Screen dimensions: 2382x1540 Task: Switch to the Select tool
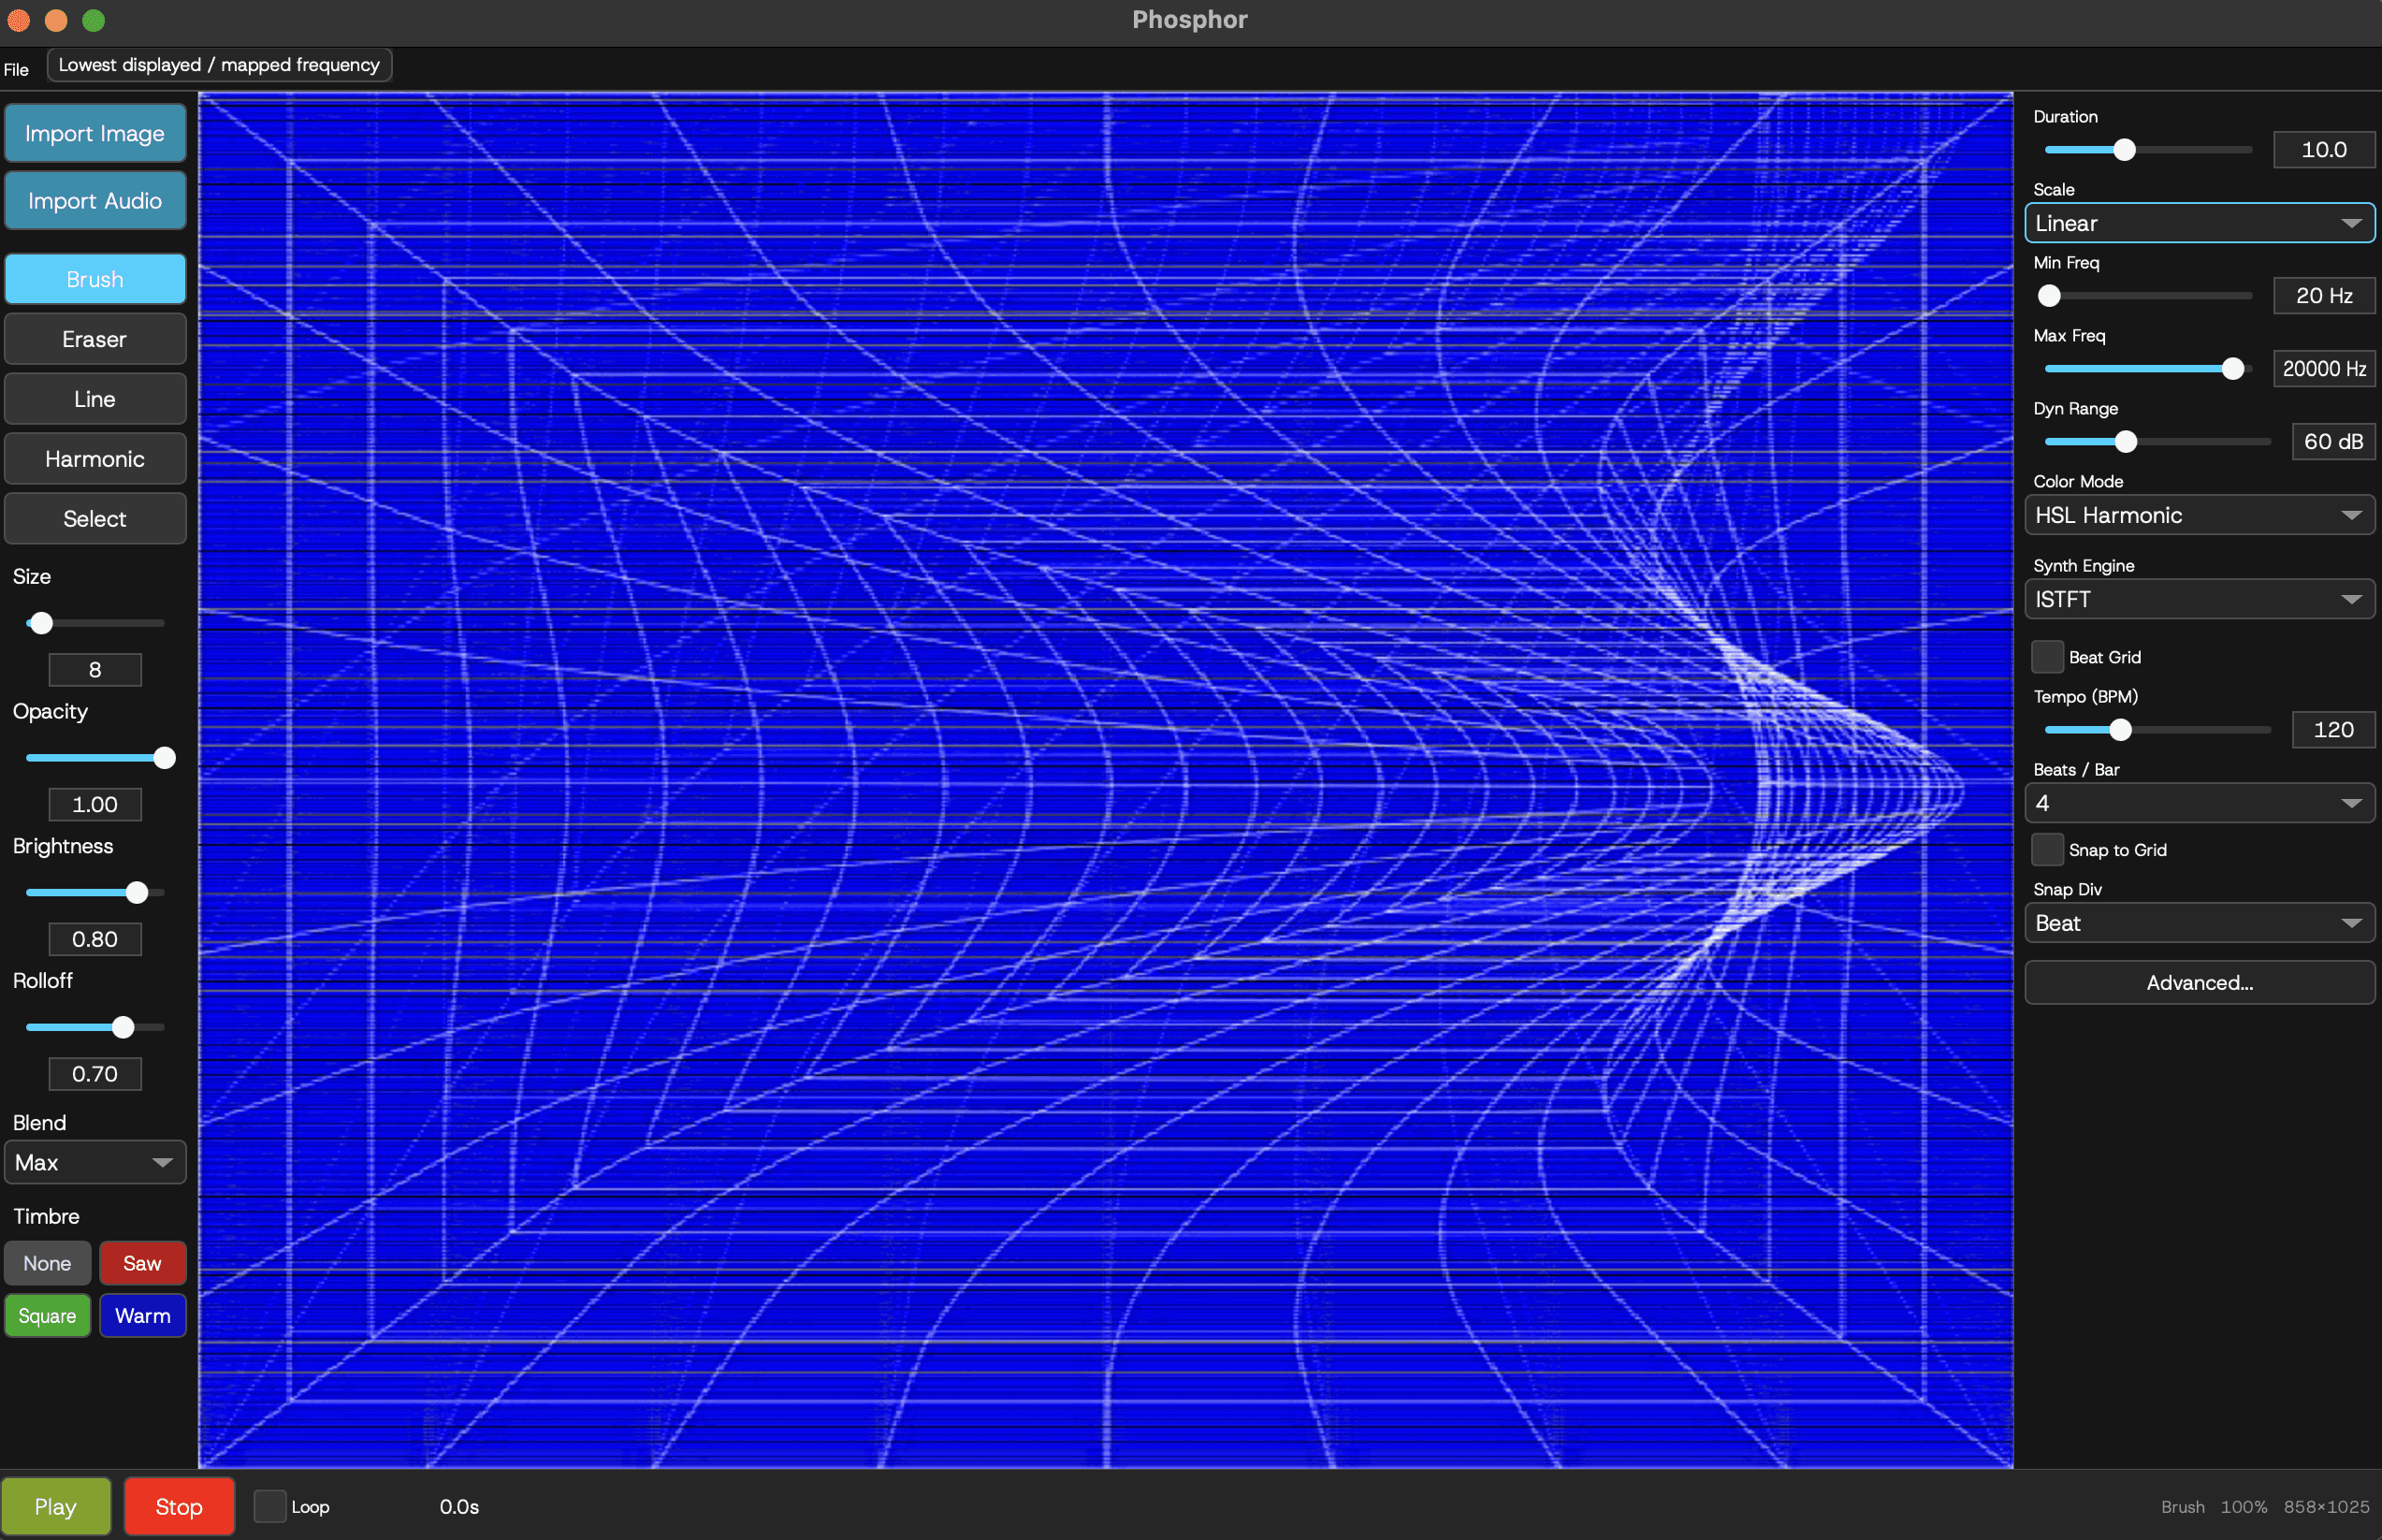[x=95, y=519]
